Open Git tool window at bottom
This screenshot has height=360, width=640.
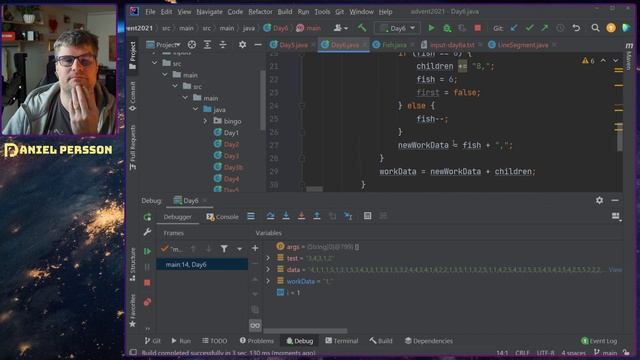tap(152, 341)
